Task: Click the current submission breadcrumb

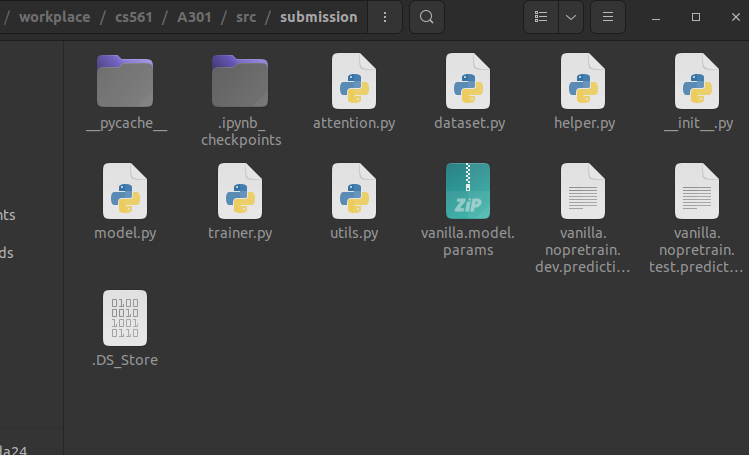Action: pyautogui.click(x=319, y=17)
